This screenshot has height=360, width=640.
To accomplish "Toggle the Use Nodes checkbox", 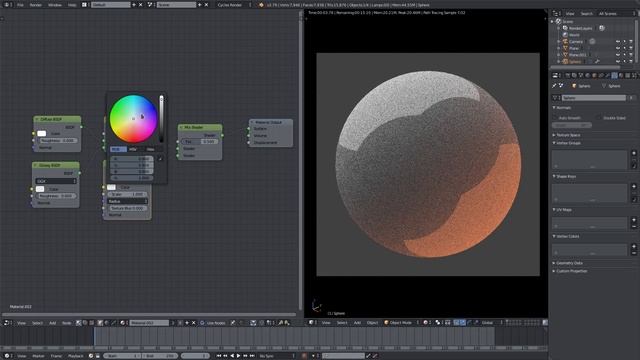I will pyautogui.click(x=202, y=323).
